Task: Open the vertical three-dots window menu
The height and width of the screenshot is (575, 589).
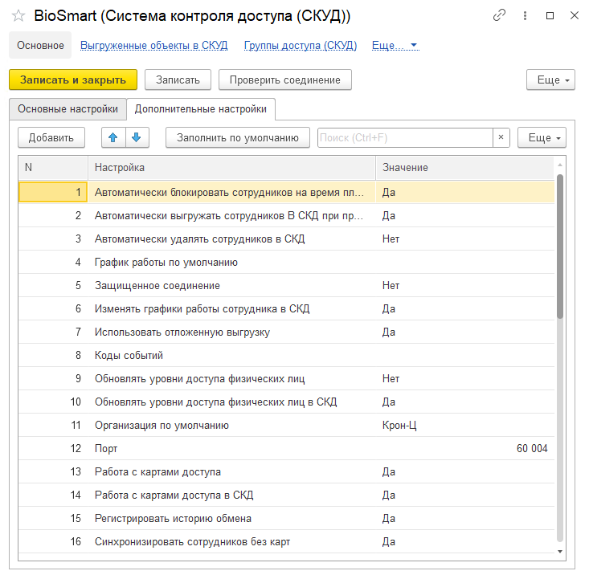Action: 525,15
